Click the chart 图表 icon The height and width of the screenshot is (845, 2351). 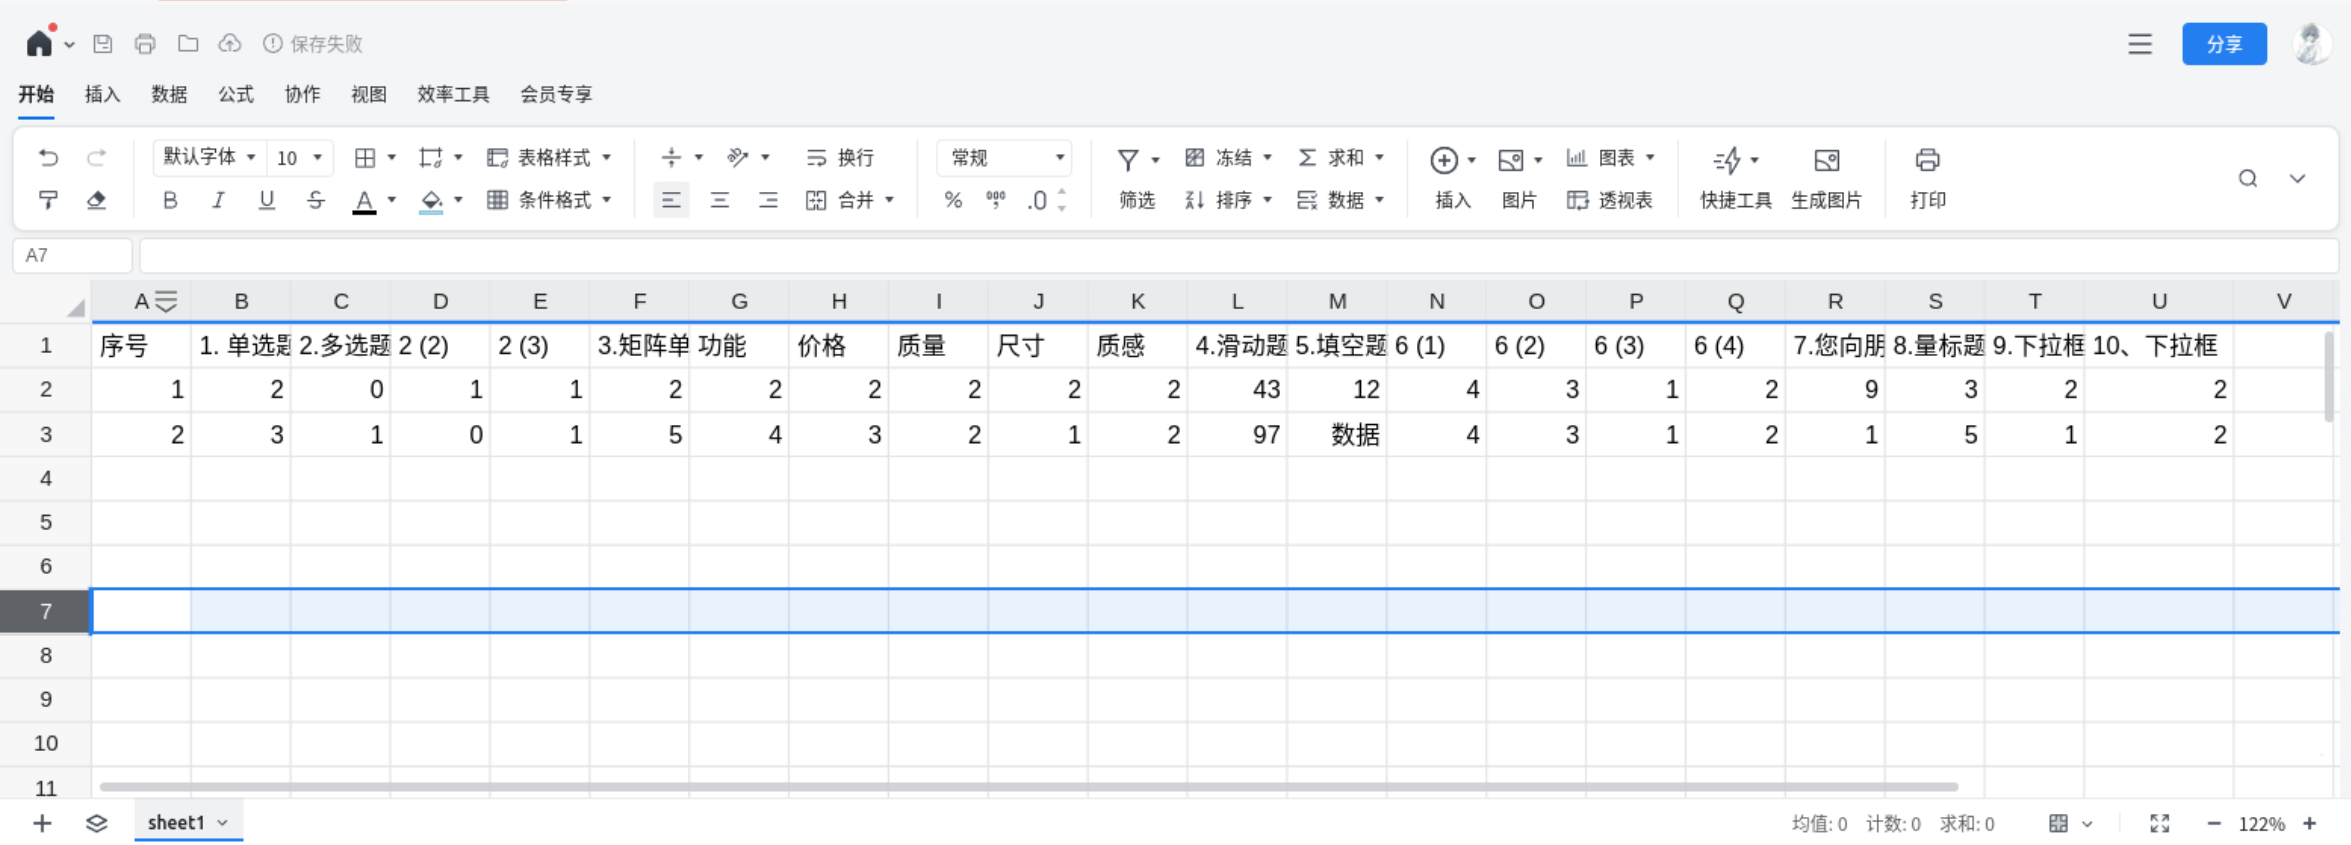[1577, 158]
